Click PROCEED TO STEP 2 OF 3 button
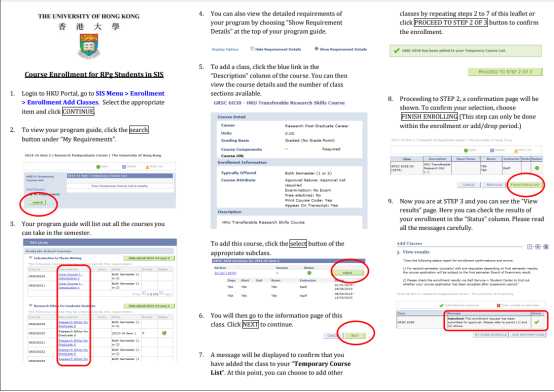The height and width of the screenshot is (392, 554). [505, 72]
